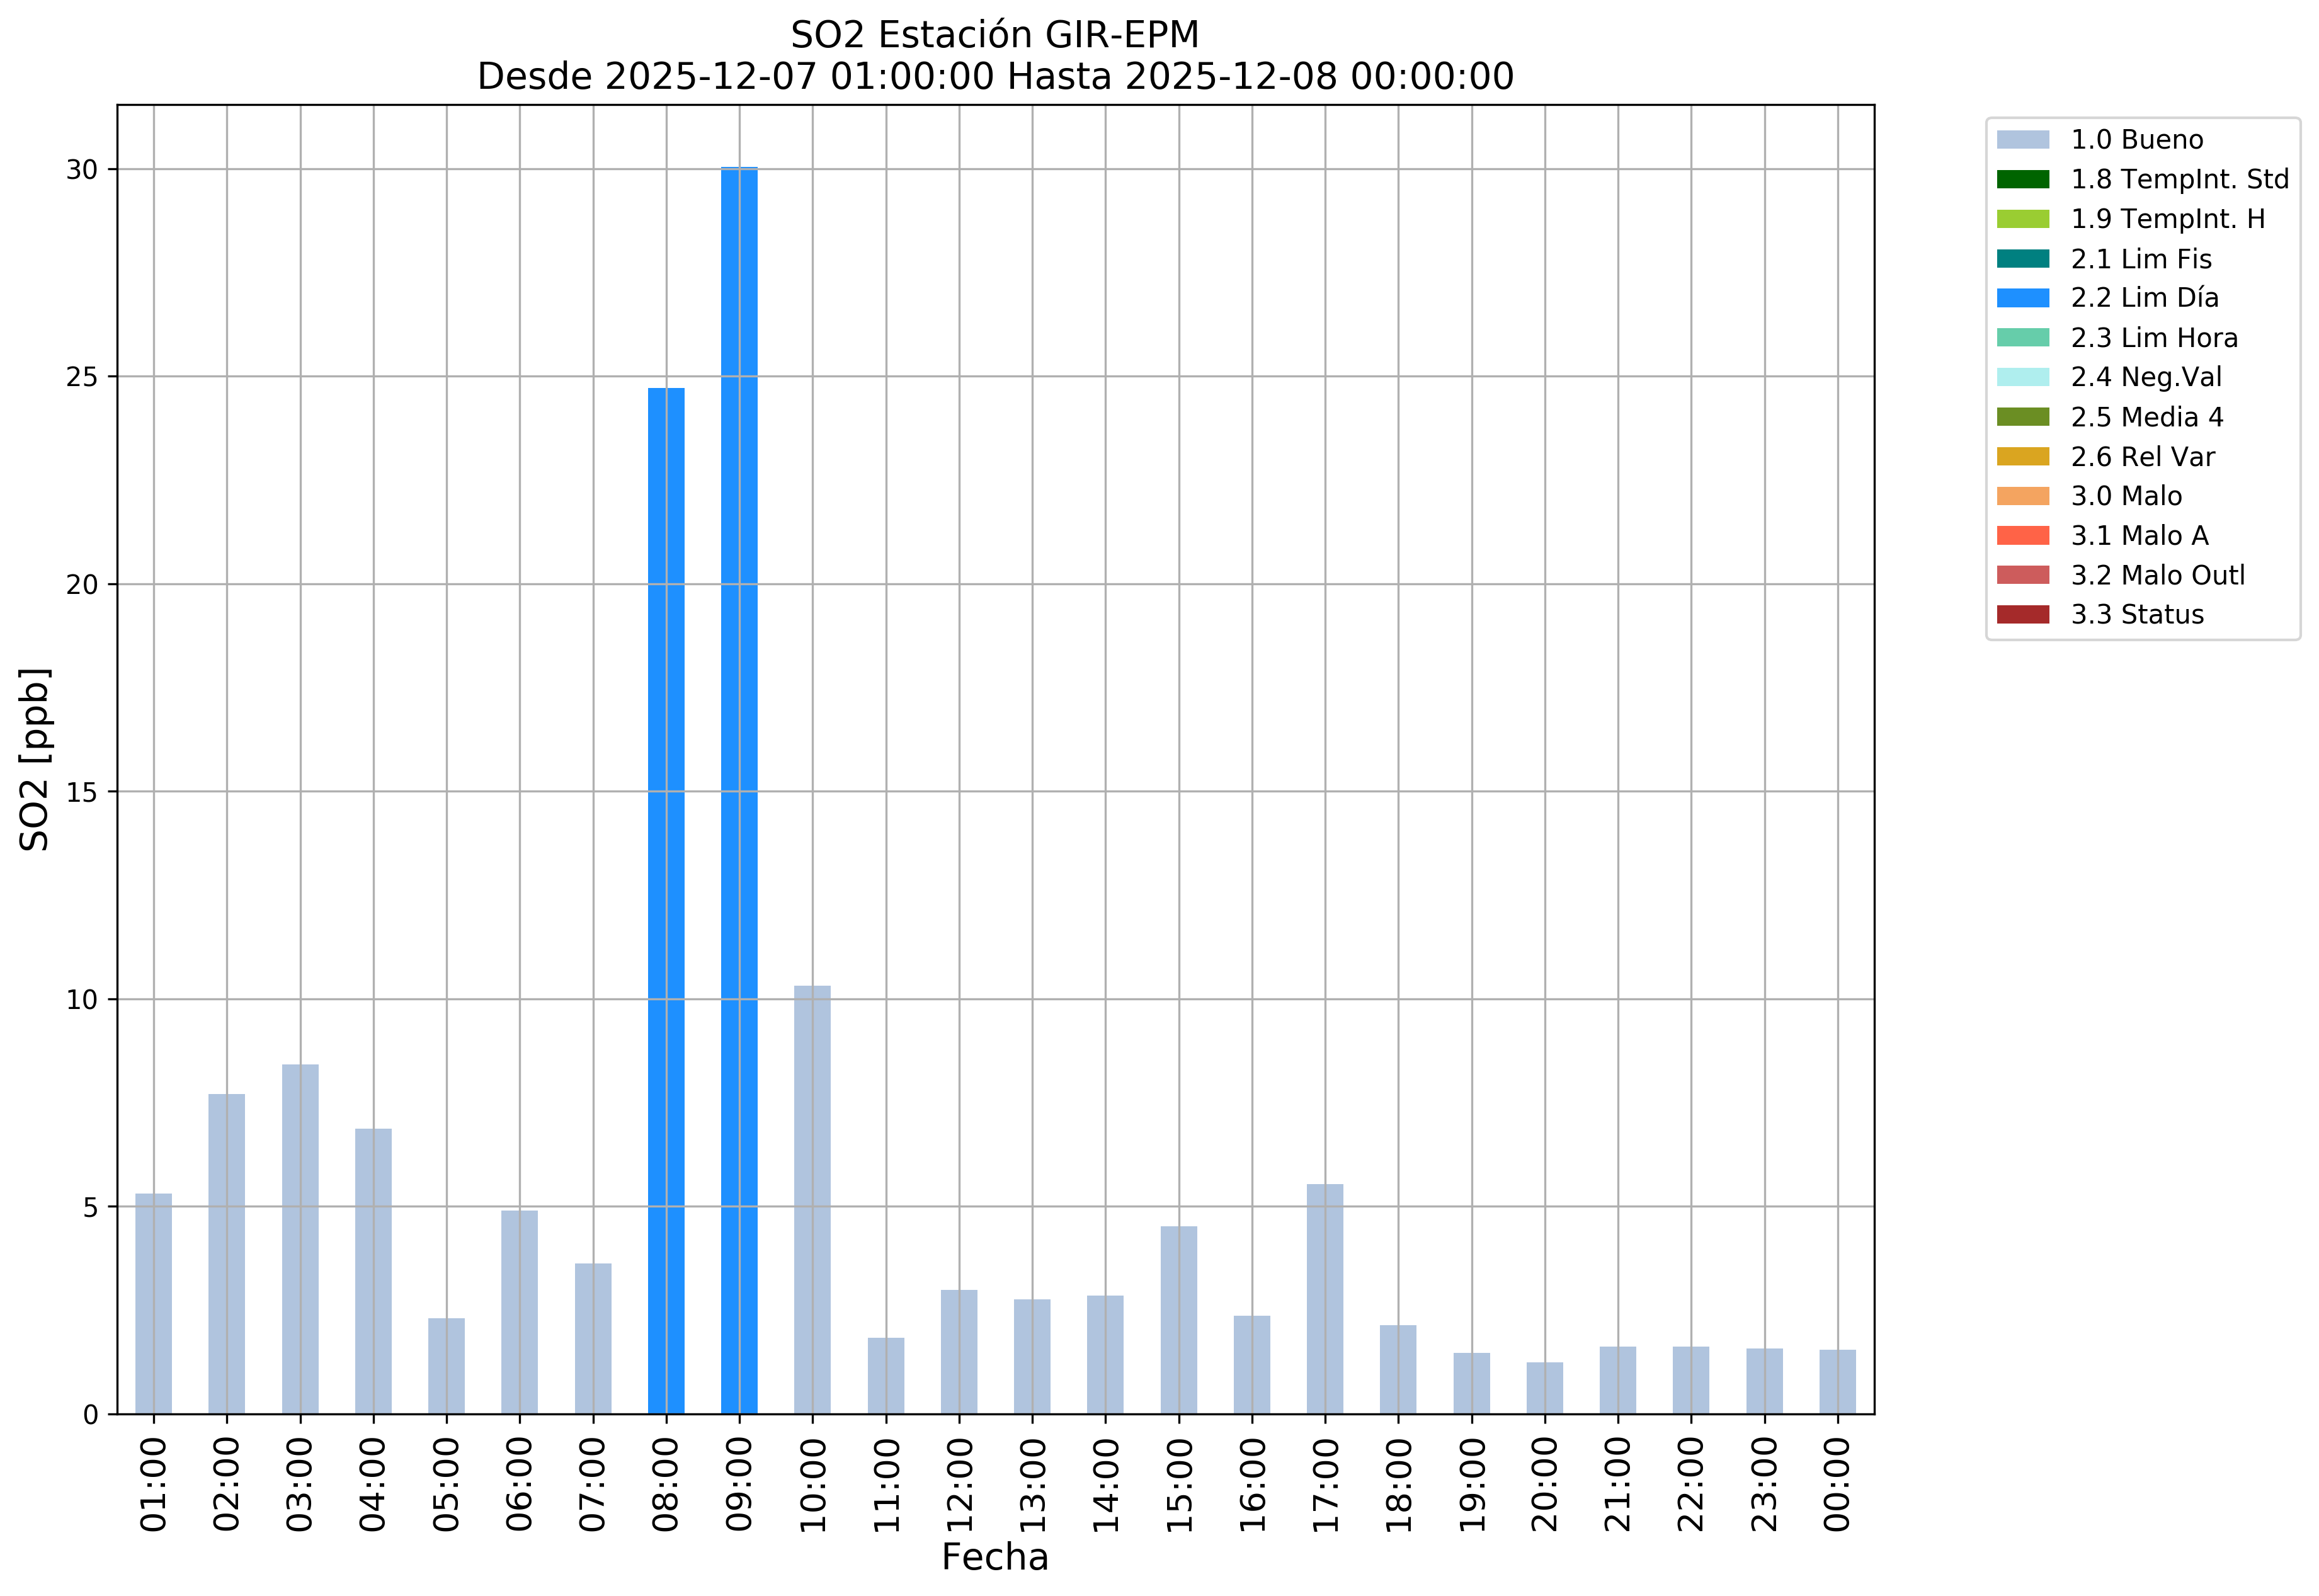Image resolution: width=2319 pixels, height=1596 pixels.
Task: Click the 12:00 x-axis tick label
Action: coord(959,1484)
